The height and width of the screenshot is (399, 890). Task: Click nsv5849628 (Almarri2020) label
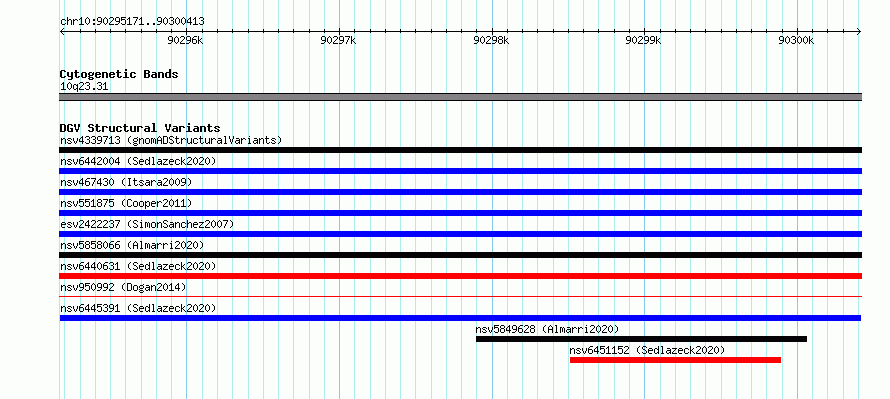[x=547, y=329]
